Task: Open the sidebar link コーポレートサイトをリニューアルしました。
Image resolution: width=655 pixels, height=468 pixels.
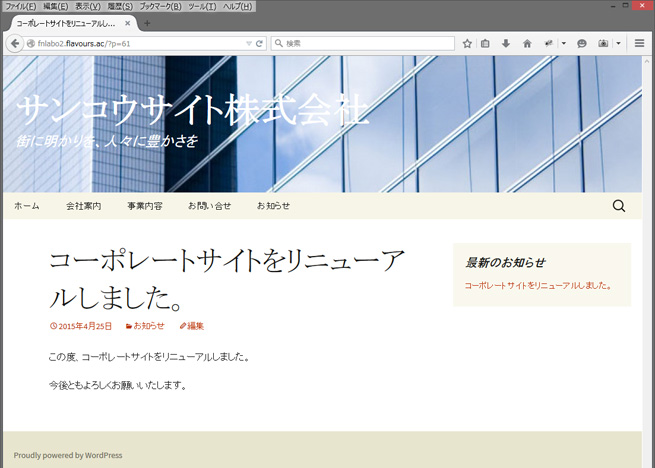Action: point(538,286)
